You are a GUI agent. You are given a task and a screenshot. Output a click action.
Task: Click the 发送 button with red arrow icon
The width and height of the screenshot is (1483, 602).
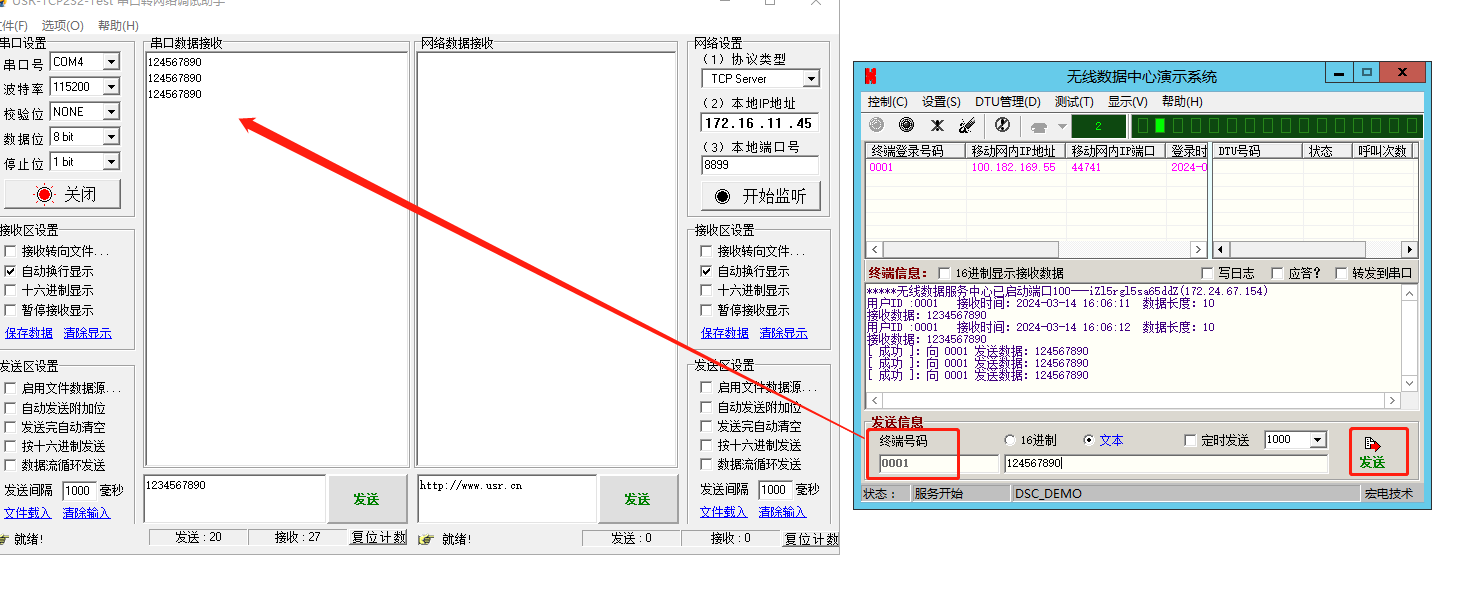point(1377,452)
